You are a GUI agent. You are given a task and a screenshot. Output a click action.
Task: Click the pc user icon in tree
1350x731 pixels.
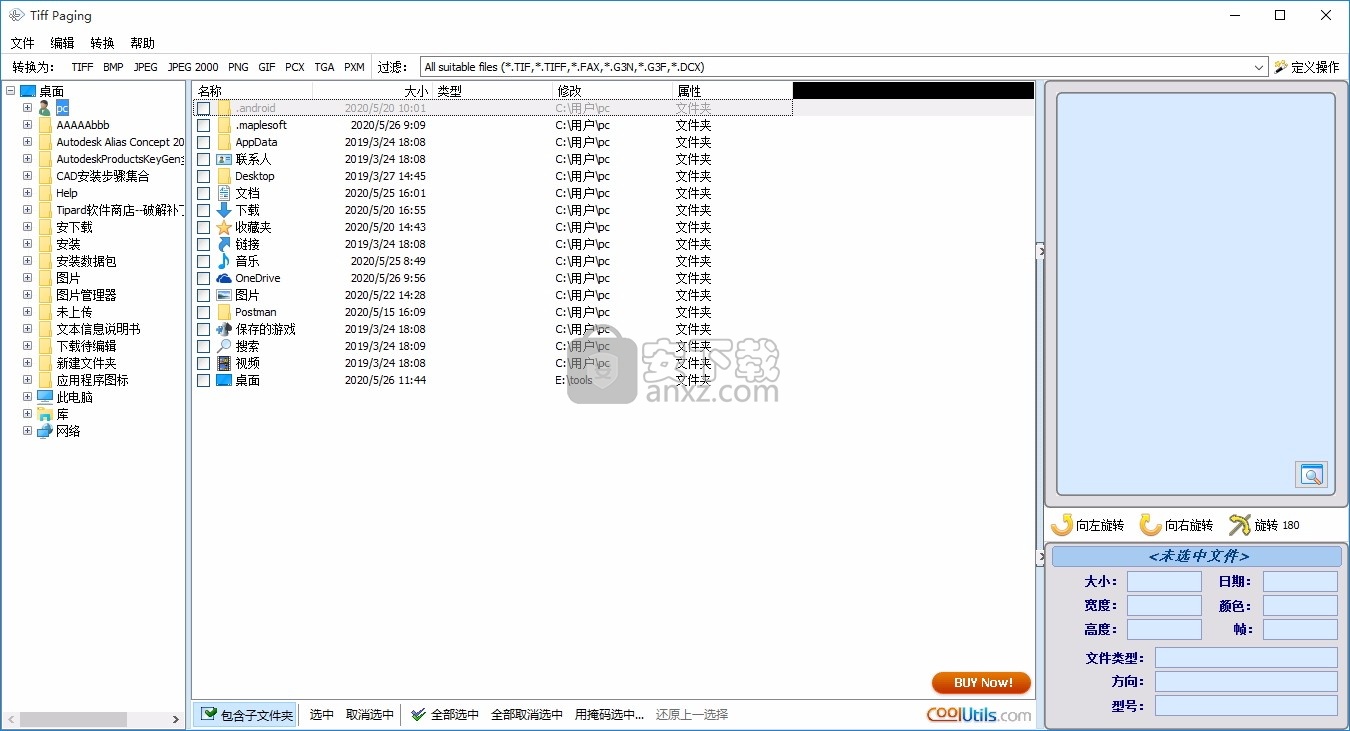tap(45, 108)
